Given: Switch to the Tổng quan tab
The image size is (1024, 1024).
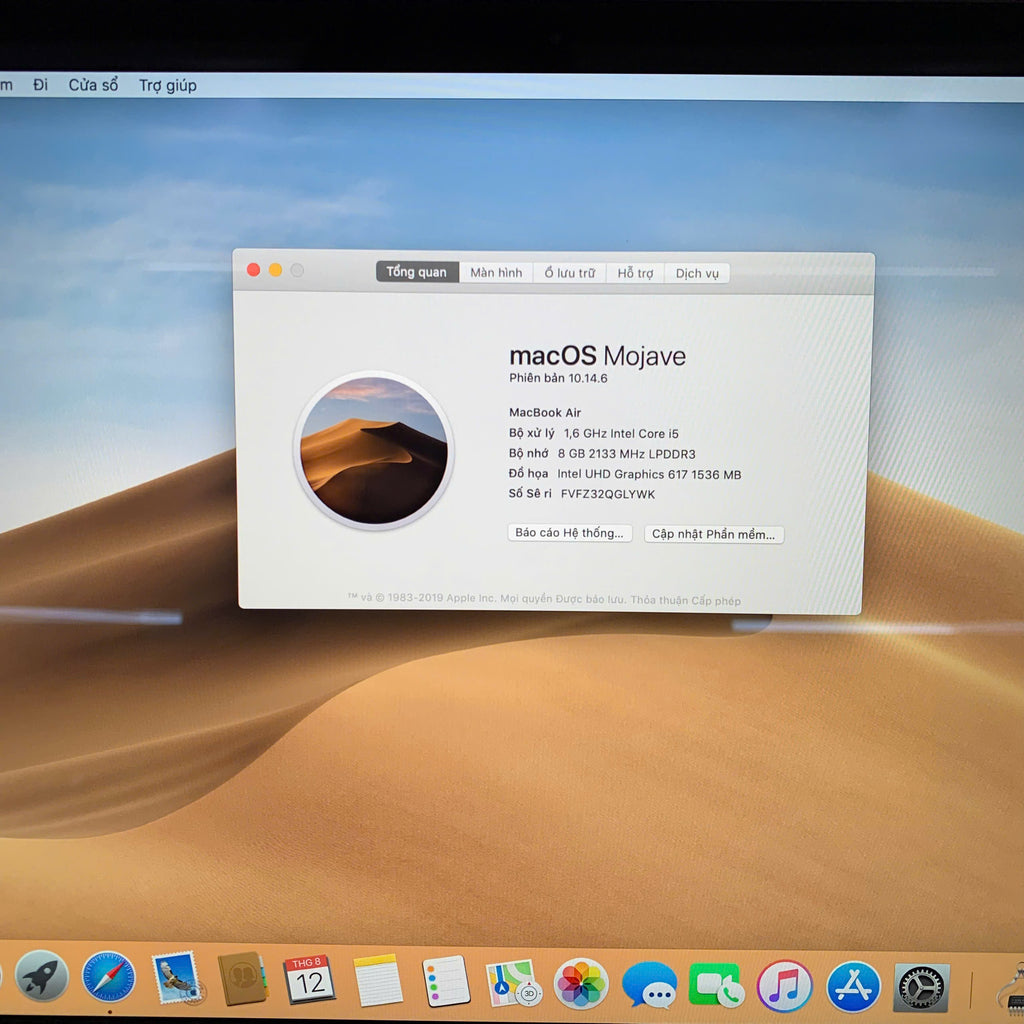Looking at the screenshot, I should click(x=417, y=272).
